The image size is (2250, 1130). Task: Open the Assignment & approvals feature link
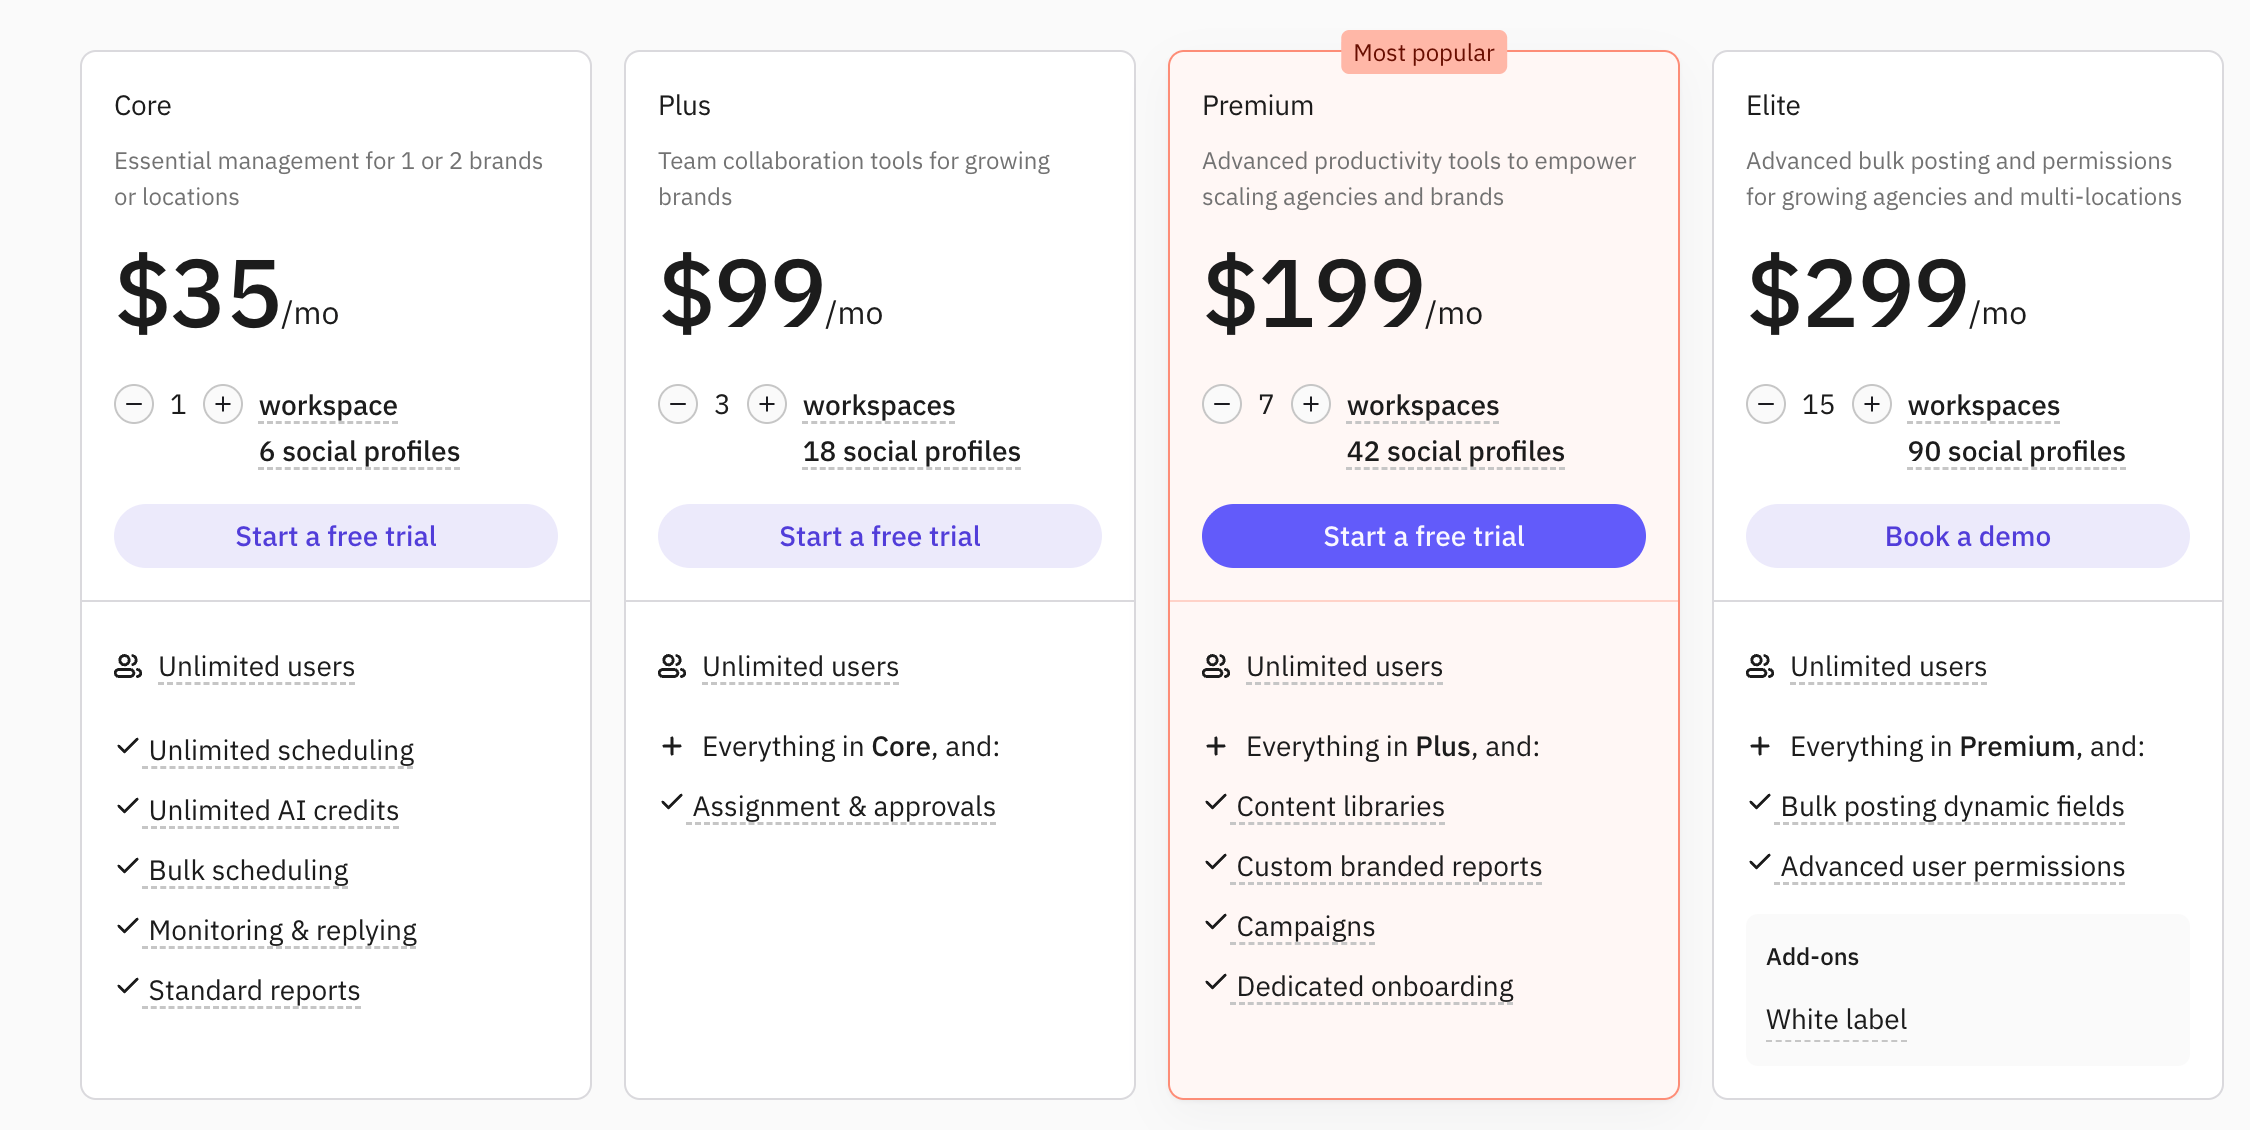[844, 806]
